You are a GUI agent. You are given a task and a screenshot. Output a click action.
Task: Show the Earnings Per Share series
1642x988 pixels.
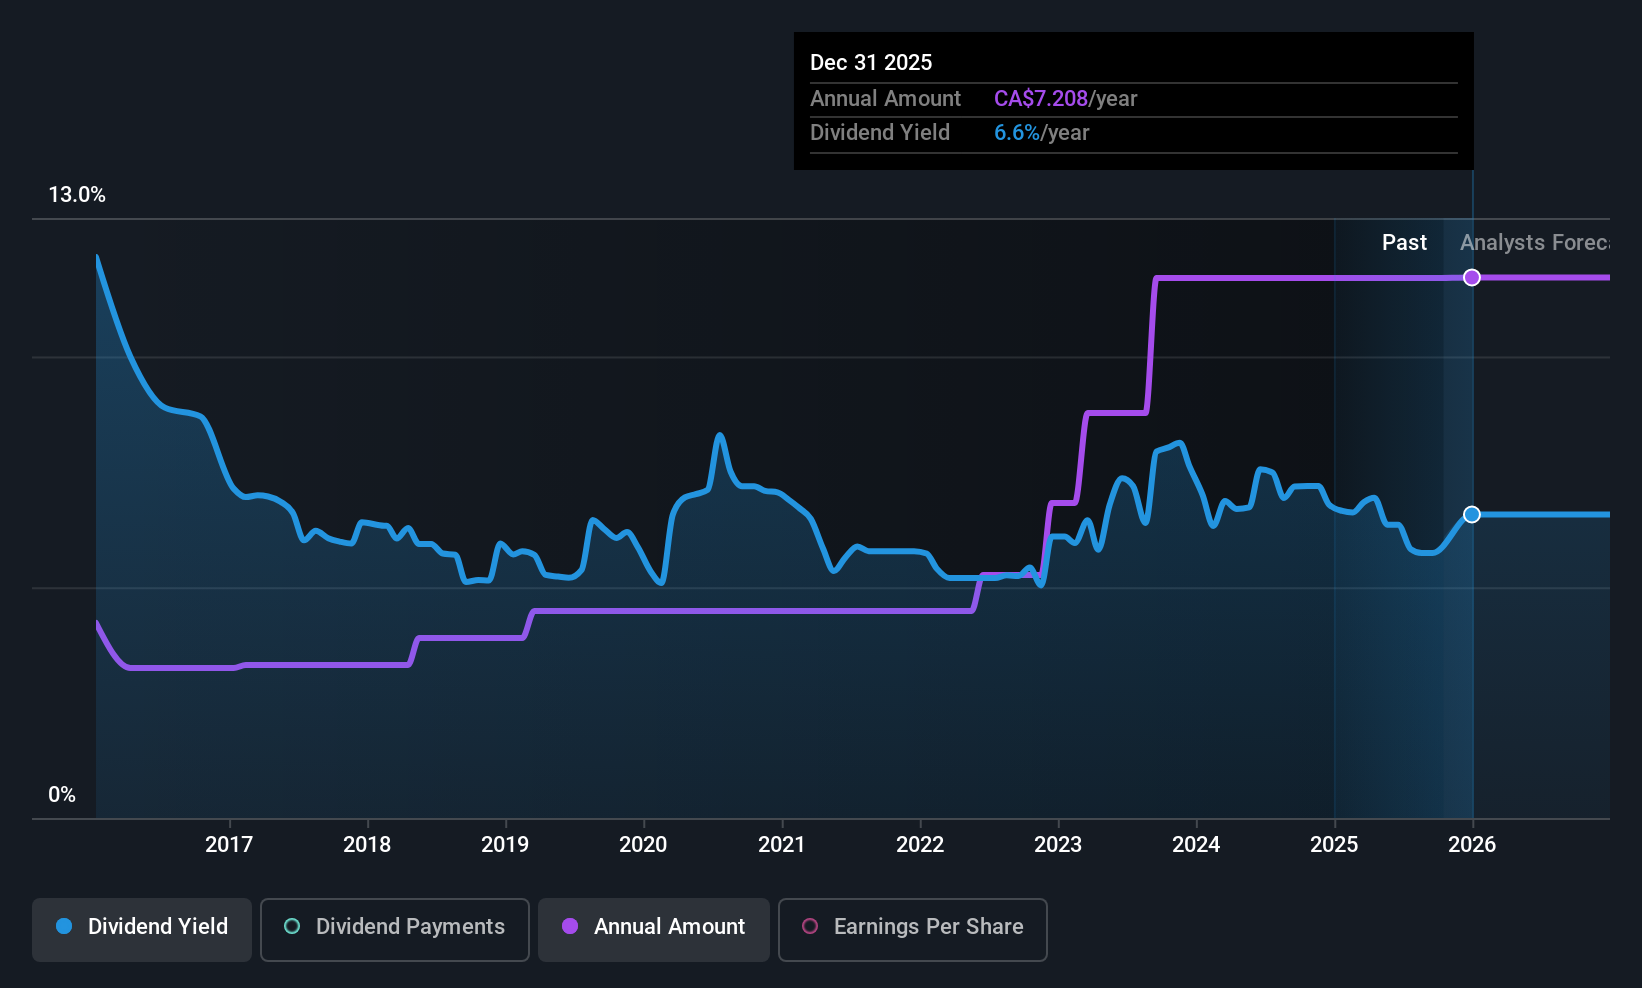(x=912, y=928)
